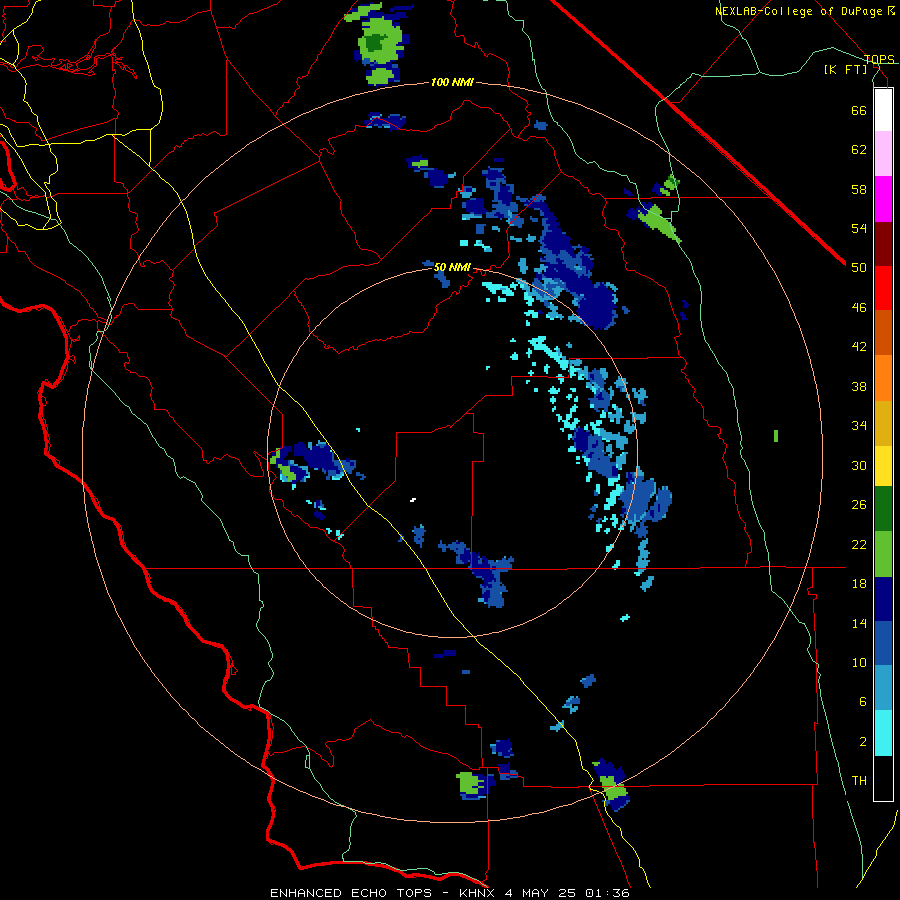Click the medium blue swatch between 14 and 10
This screenshot has width=900, height=900.
(883, 643)
